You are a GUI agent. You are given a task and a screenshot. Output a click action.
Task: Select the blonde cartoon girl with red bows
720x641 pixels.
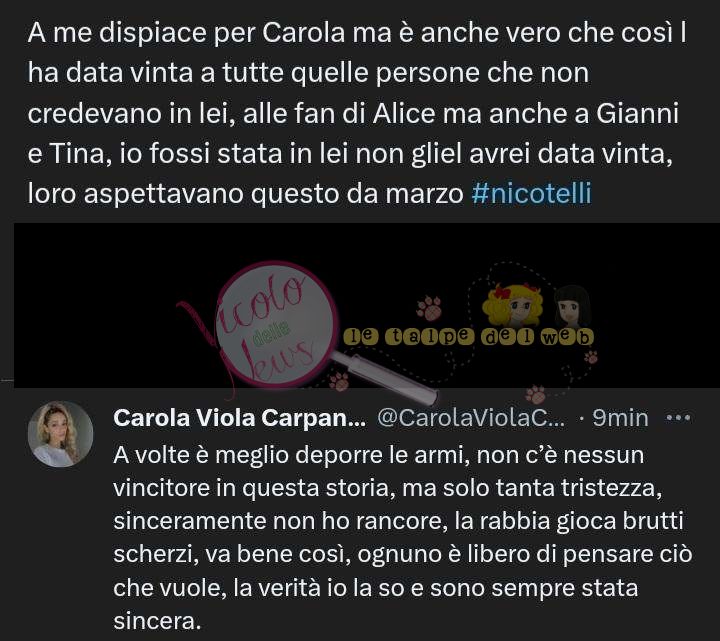(513, 305)
